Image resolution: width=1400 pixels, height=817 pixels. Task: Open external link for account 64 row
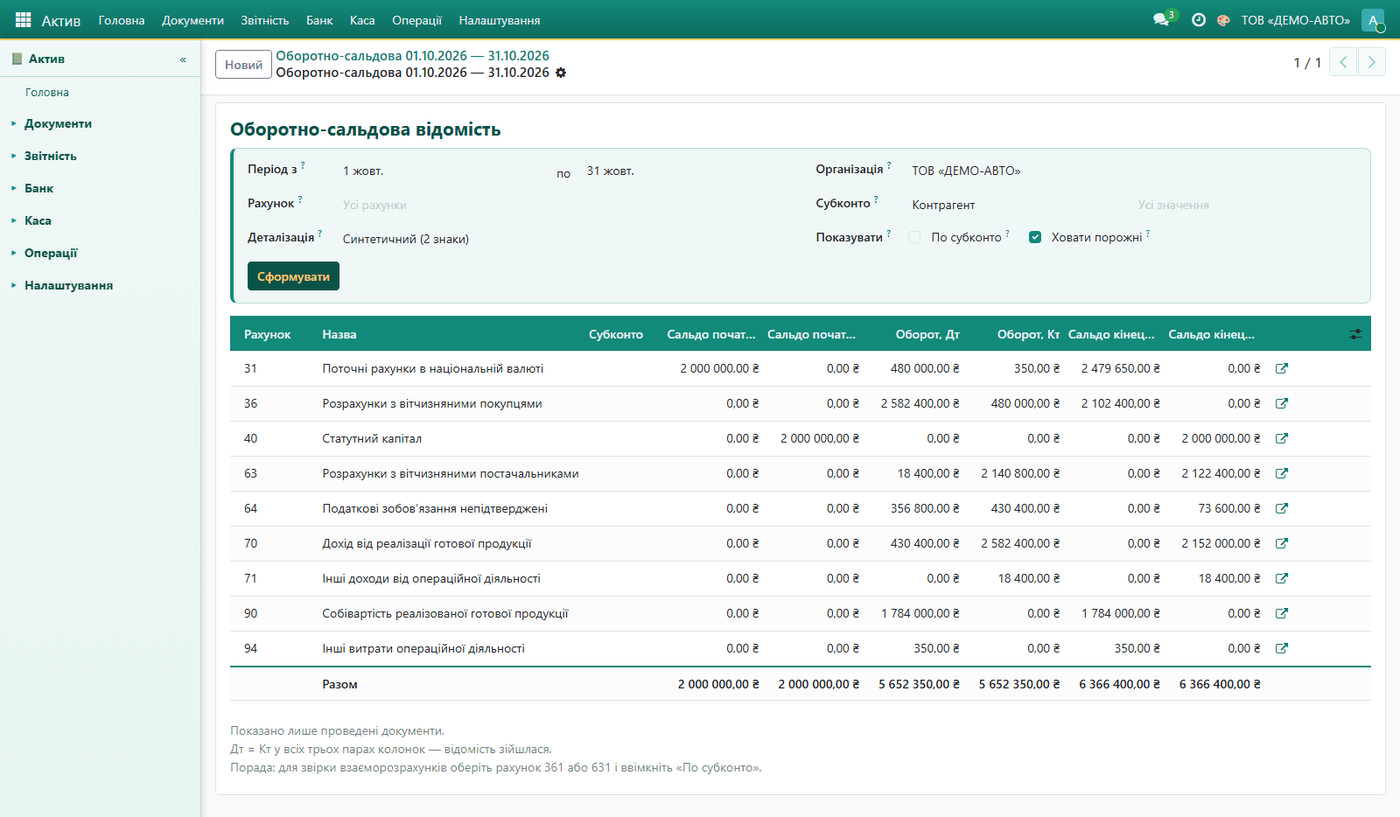tap(1282, 509)
